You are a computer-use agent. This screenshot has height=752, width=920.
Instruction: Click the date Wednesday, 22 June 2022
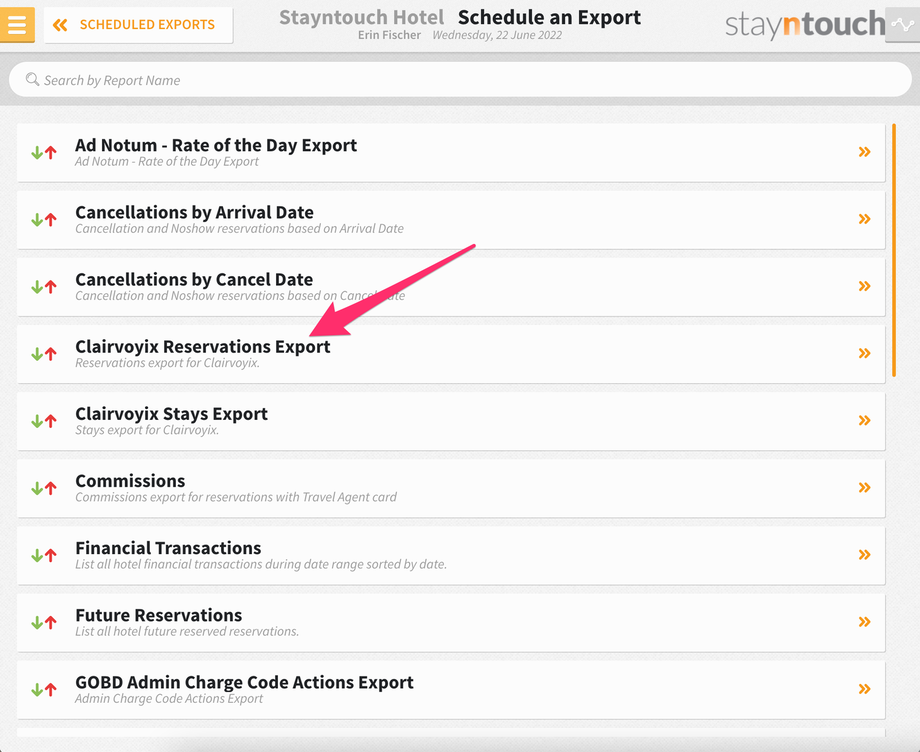point(498,35)
